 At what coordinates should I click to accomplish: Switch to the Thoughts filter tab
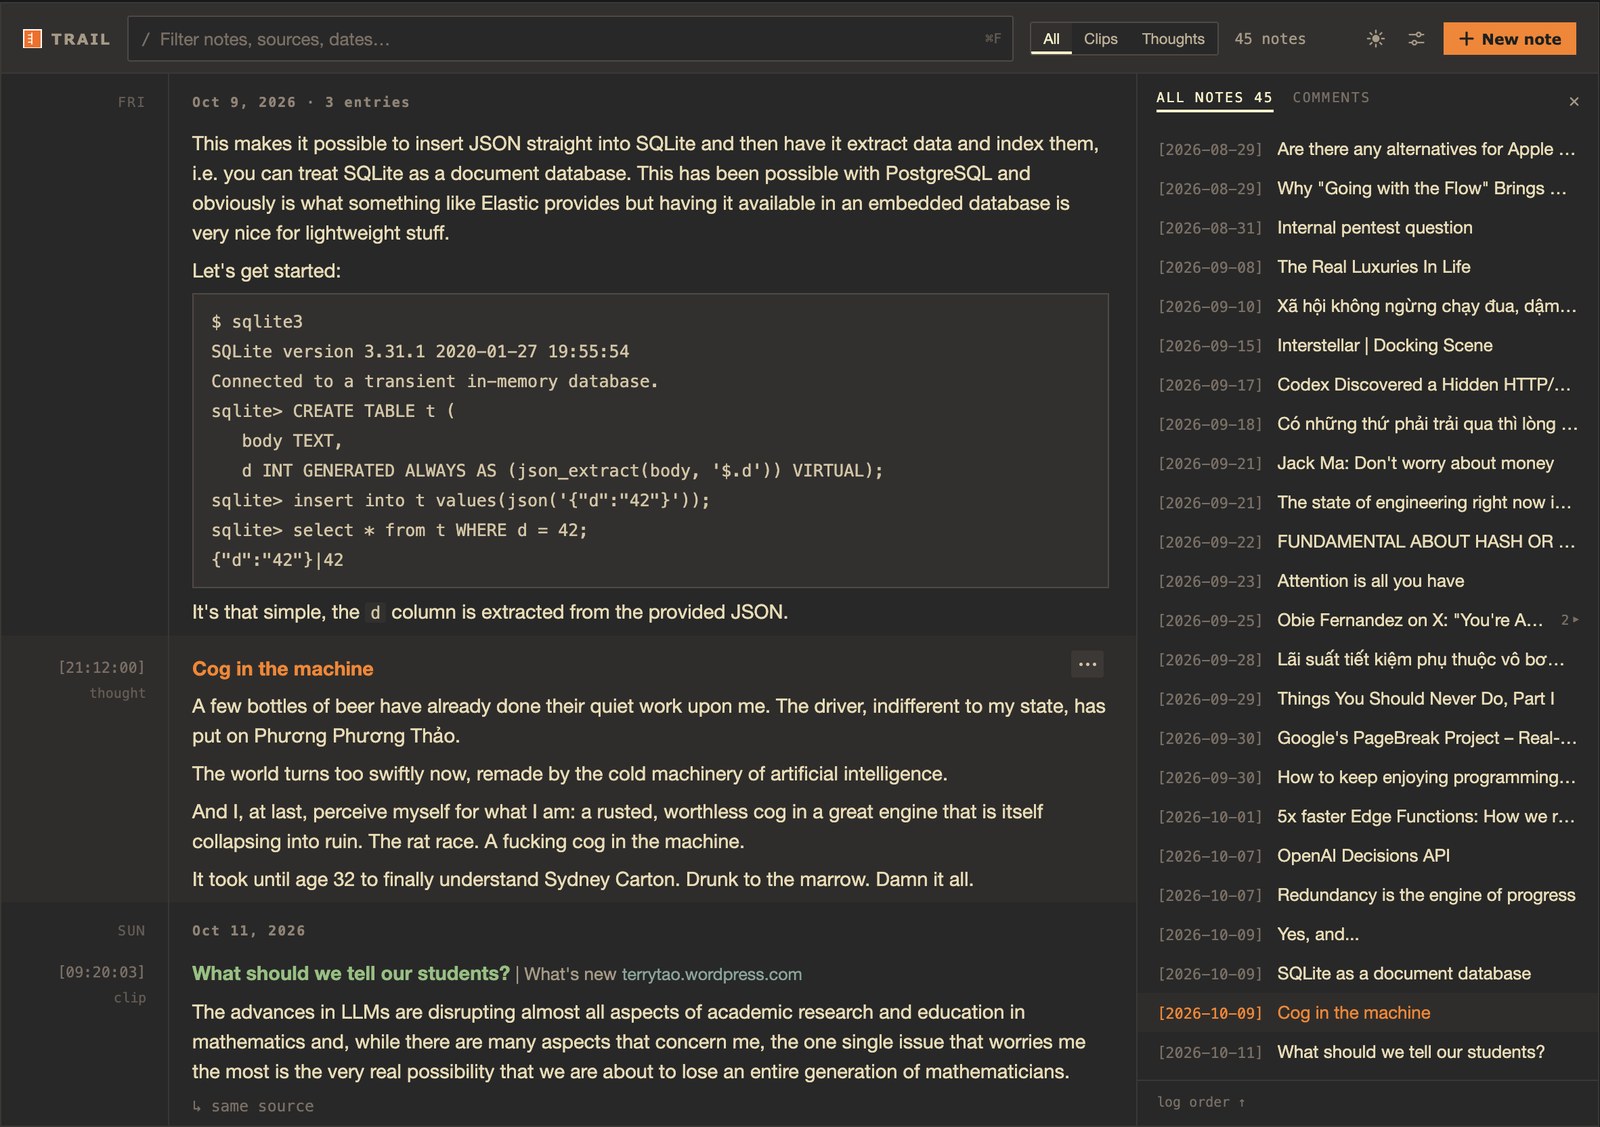(x=1173, y=39)
